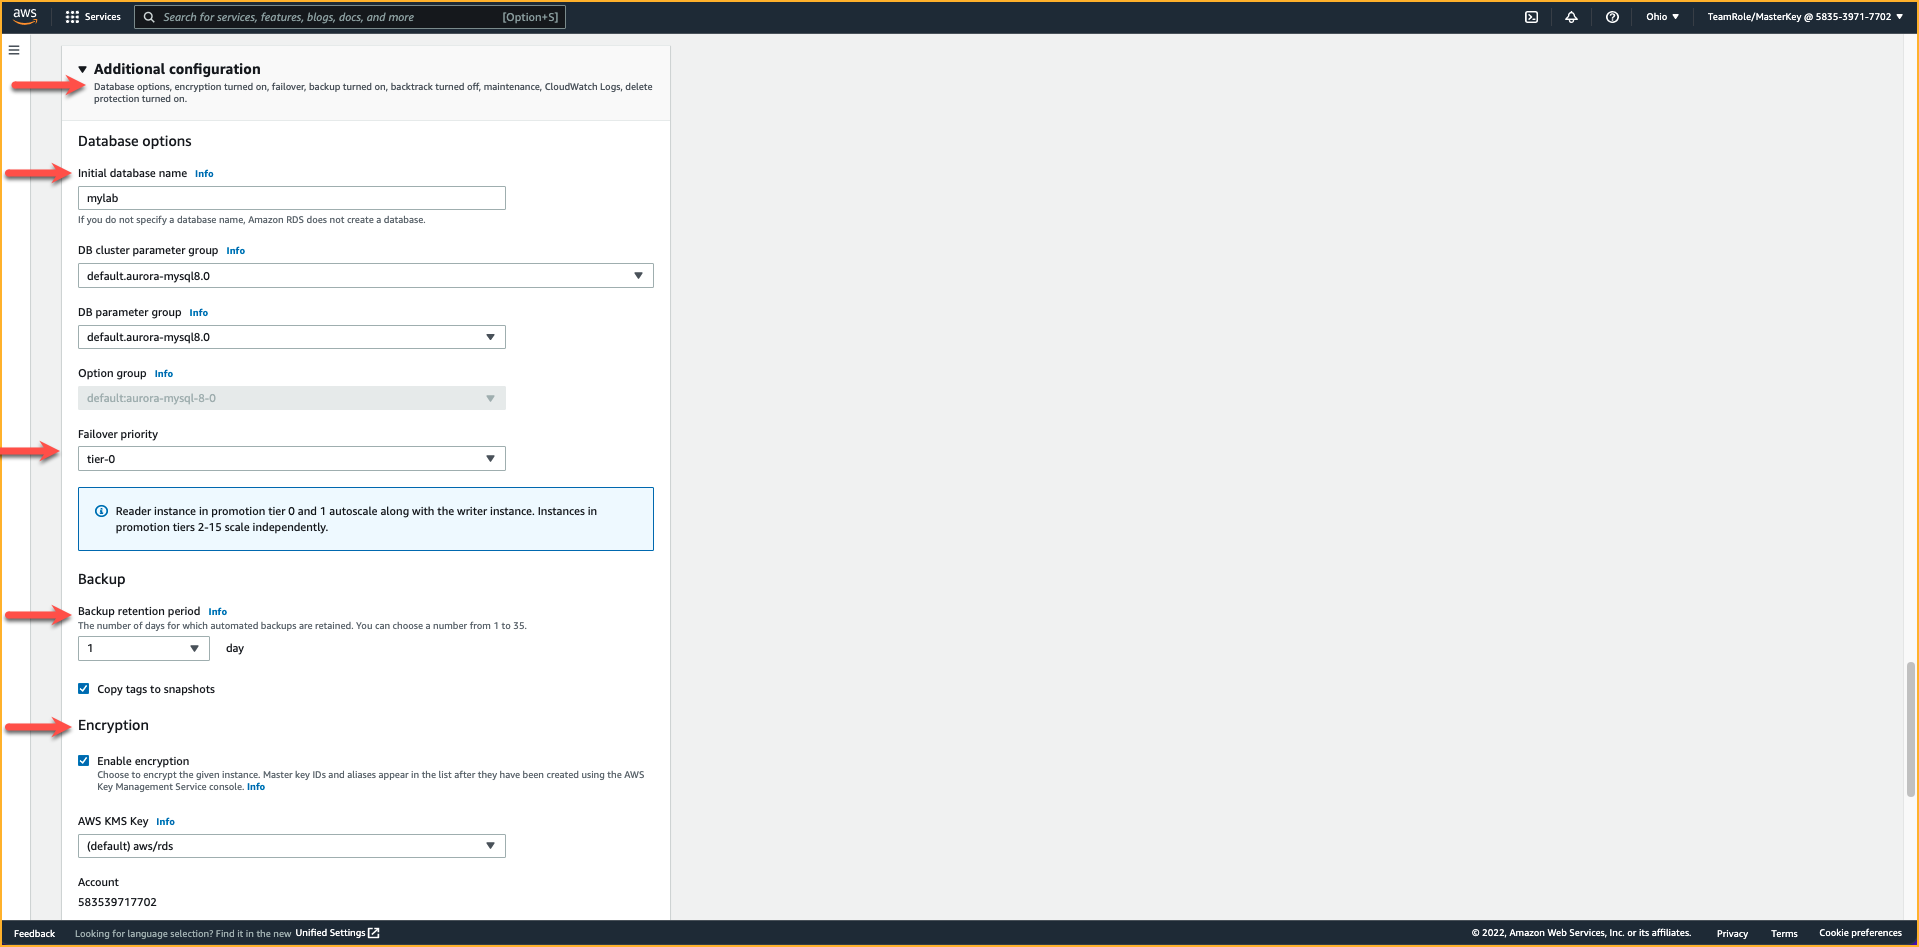Open the notifications bell icon

[x=1571, y=17]
